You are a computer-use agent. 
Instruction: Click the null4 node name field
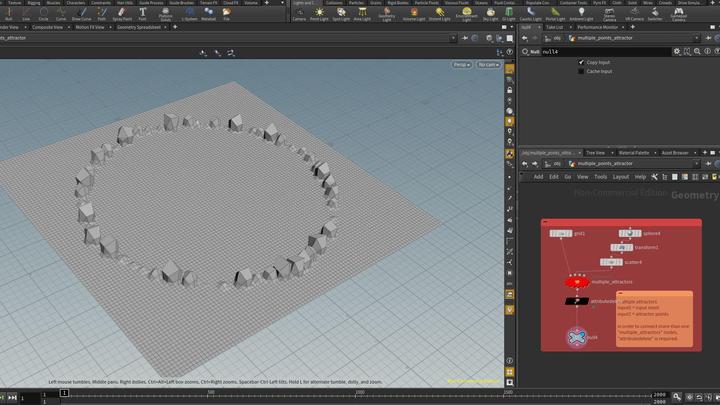click(605, 52)
